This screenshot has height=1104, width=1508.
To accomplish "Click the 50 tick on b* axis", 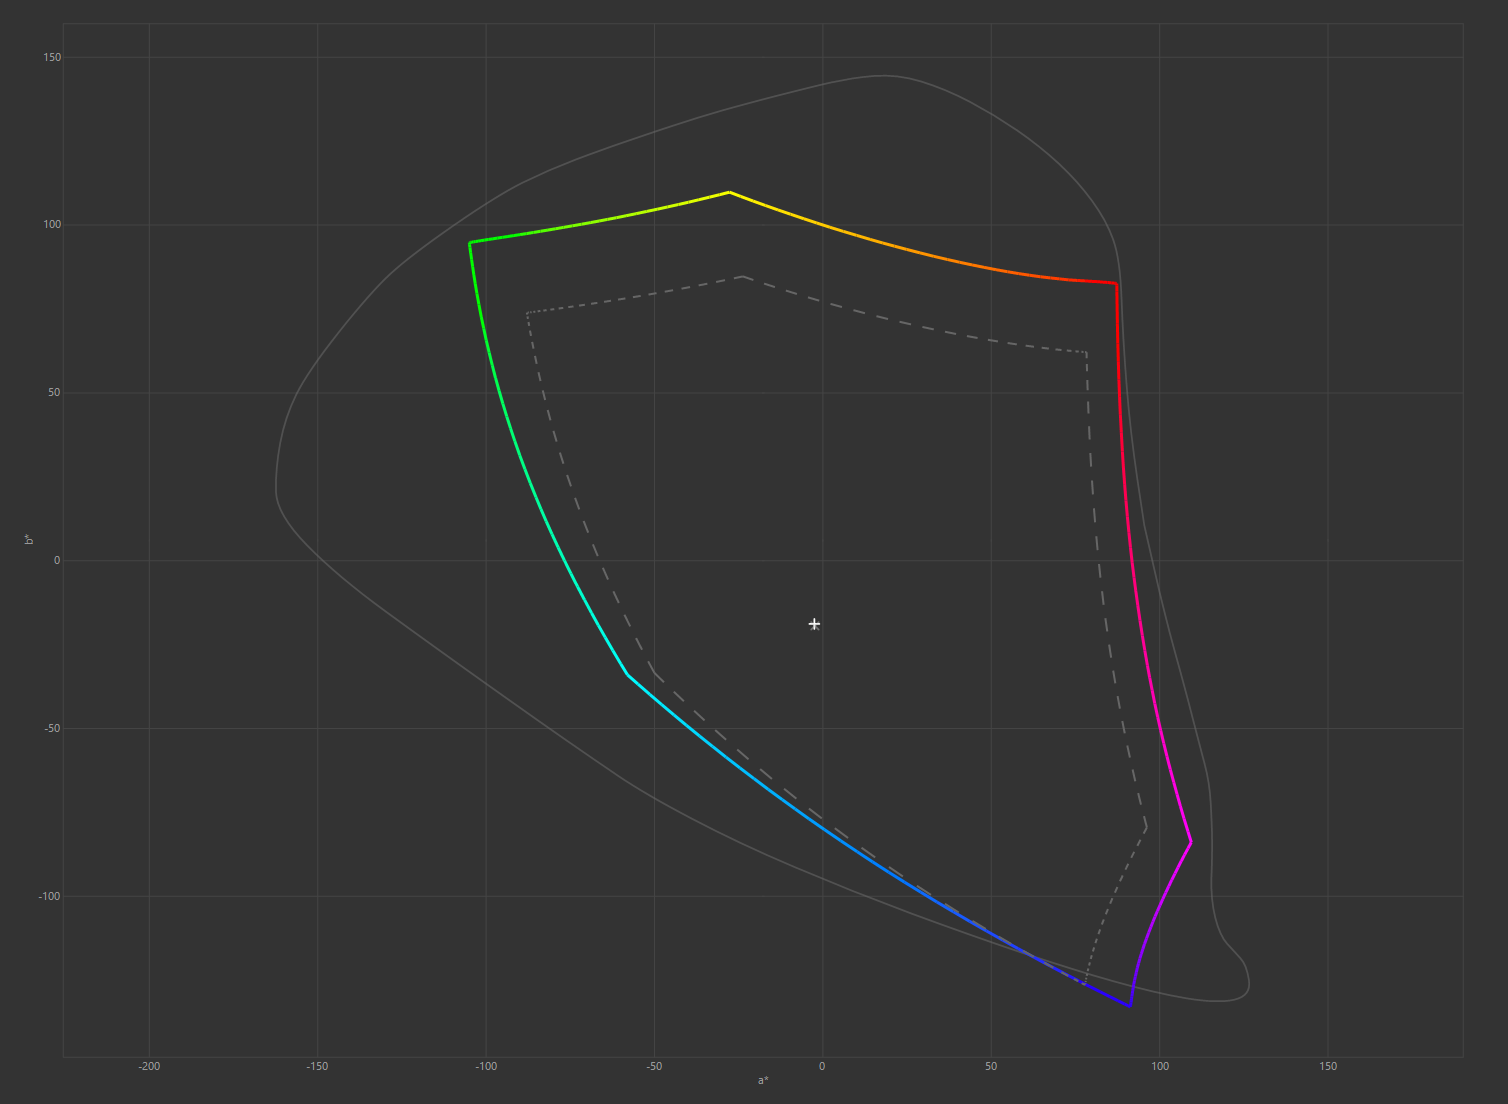I will point(54,392).
